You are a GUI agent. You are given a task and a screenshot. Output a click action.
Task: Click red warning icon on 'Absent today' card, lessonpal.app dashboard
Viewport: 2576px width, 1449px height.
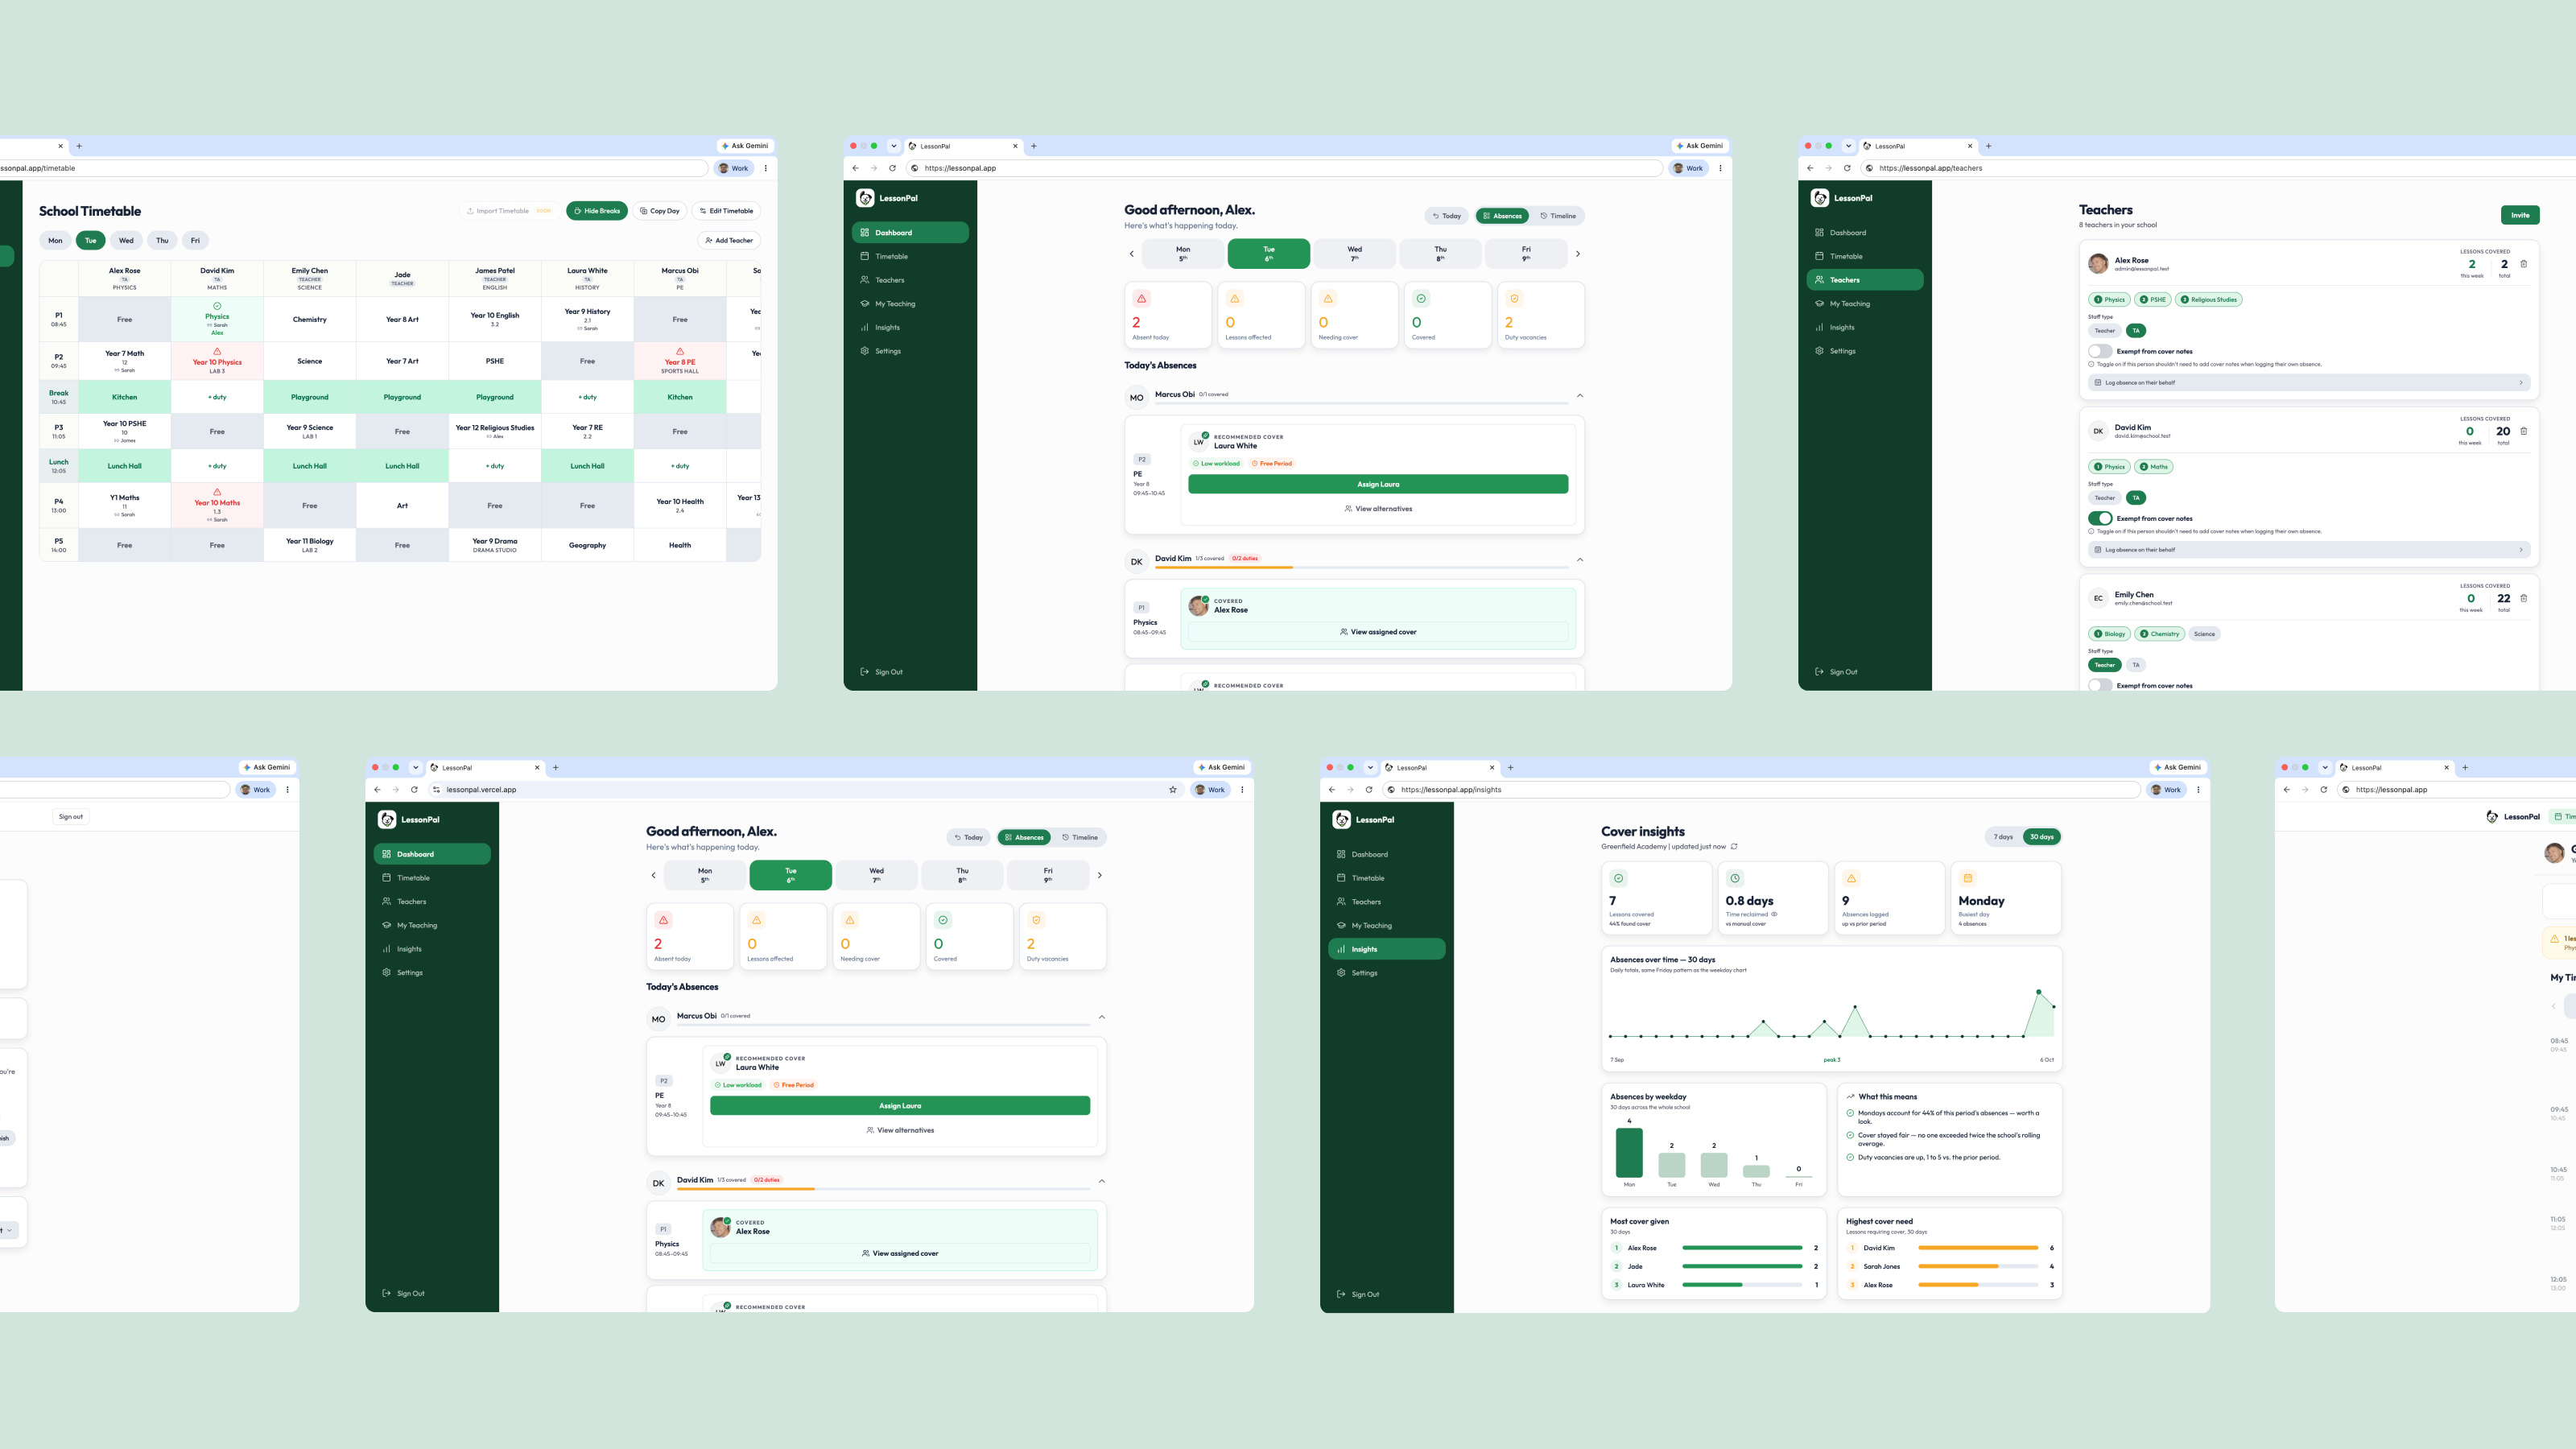(1141, 298)
